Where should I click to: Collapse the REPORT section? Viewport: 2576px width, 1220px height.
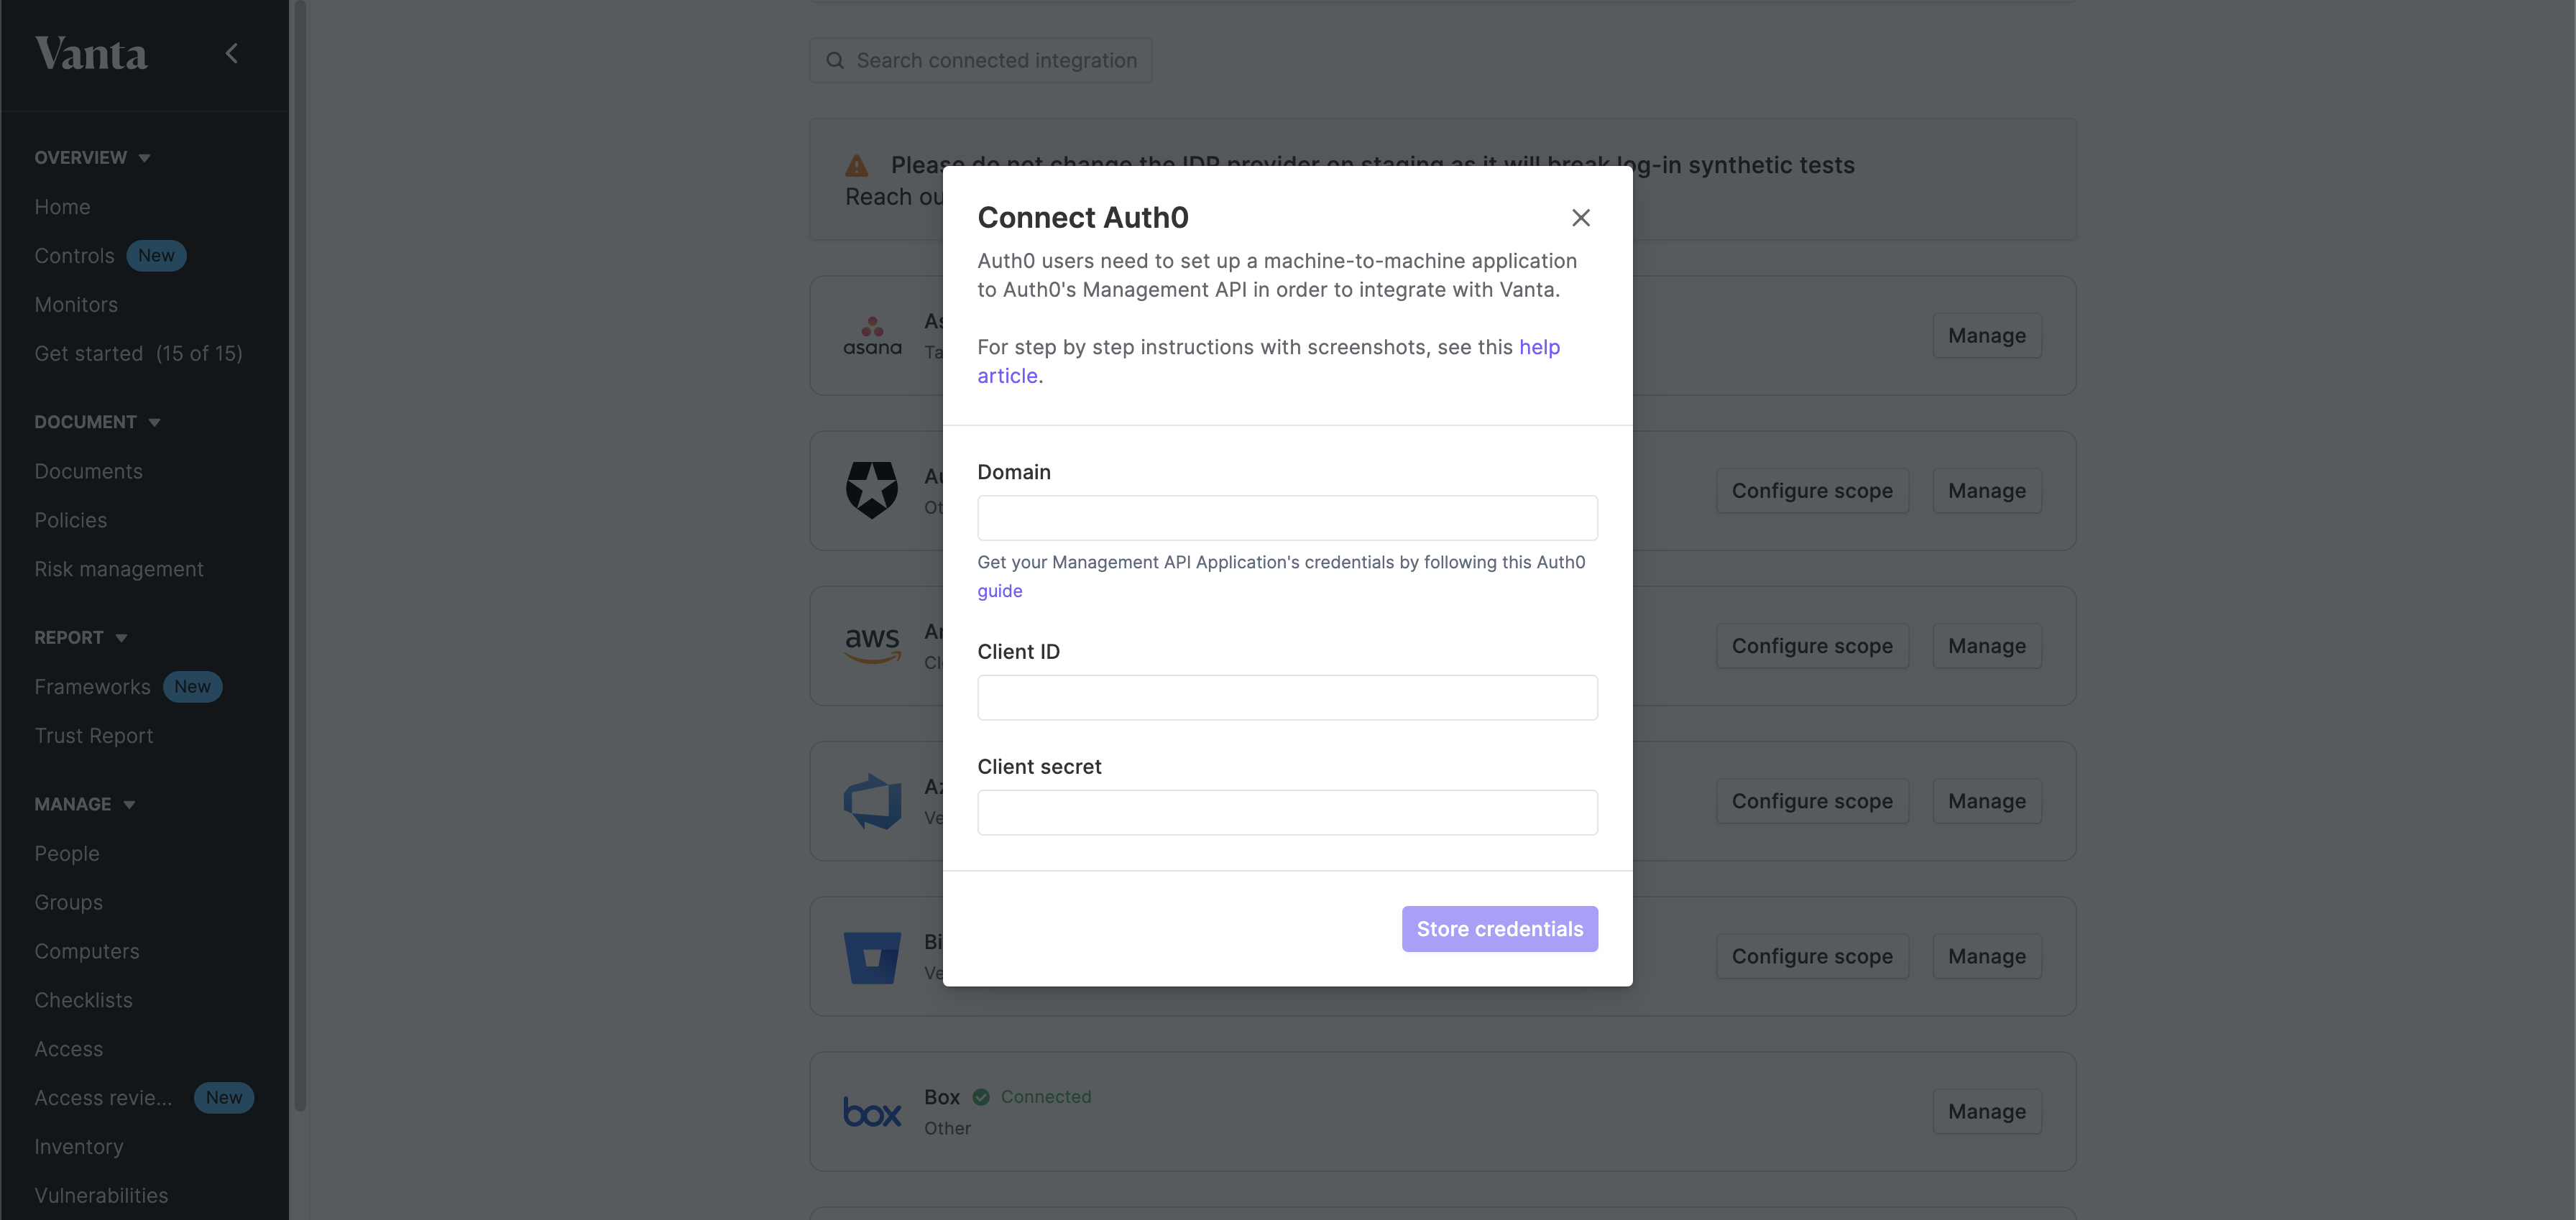pyautogui.click(x=80, y=638)
